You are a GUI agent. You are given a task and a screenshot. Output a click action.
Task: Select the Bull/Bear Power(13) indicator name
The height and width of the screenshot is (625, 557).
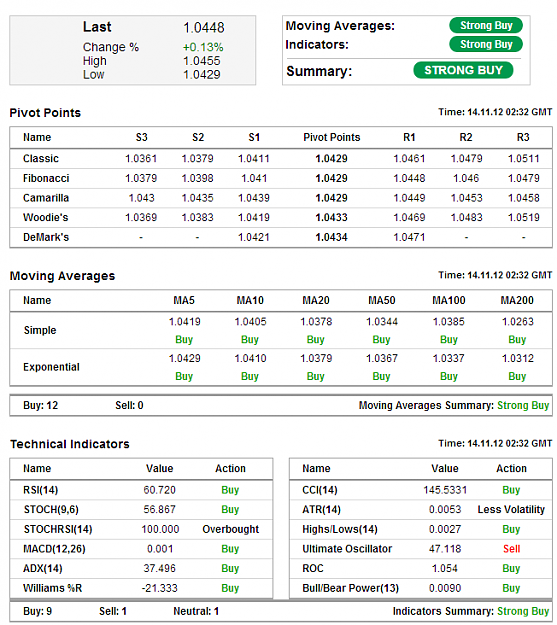350,588
